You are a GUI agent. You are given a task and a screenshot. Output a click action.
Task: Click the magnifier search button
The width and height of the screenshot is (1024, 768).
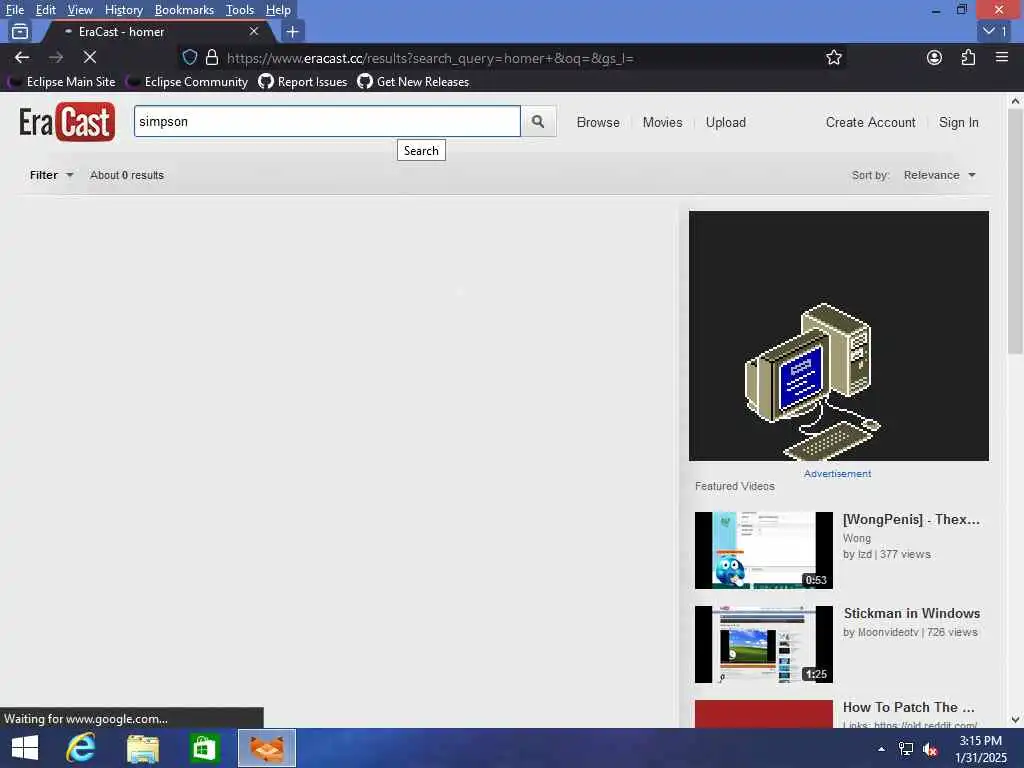click(x=538, y=121)
